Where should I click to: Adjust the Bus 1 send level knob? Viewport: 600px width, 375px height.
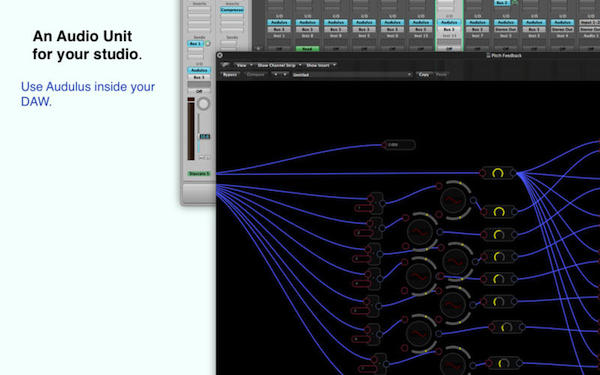(x=208, y=44)
